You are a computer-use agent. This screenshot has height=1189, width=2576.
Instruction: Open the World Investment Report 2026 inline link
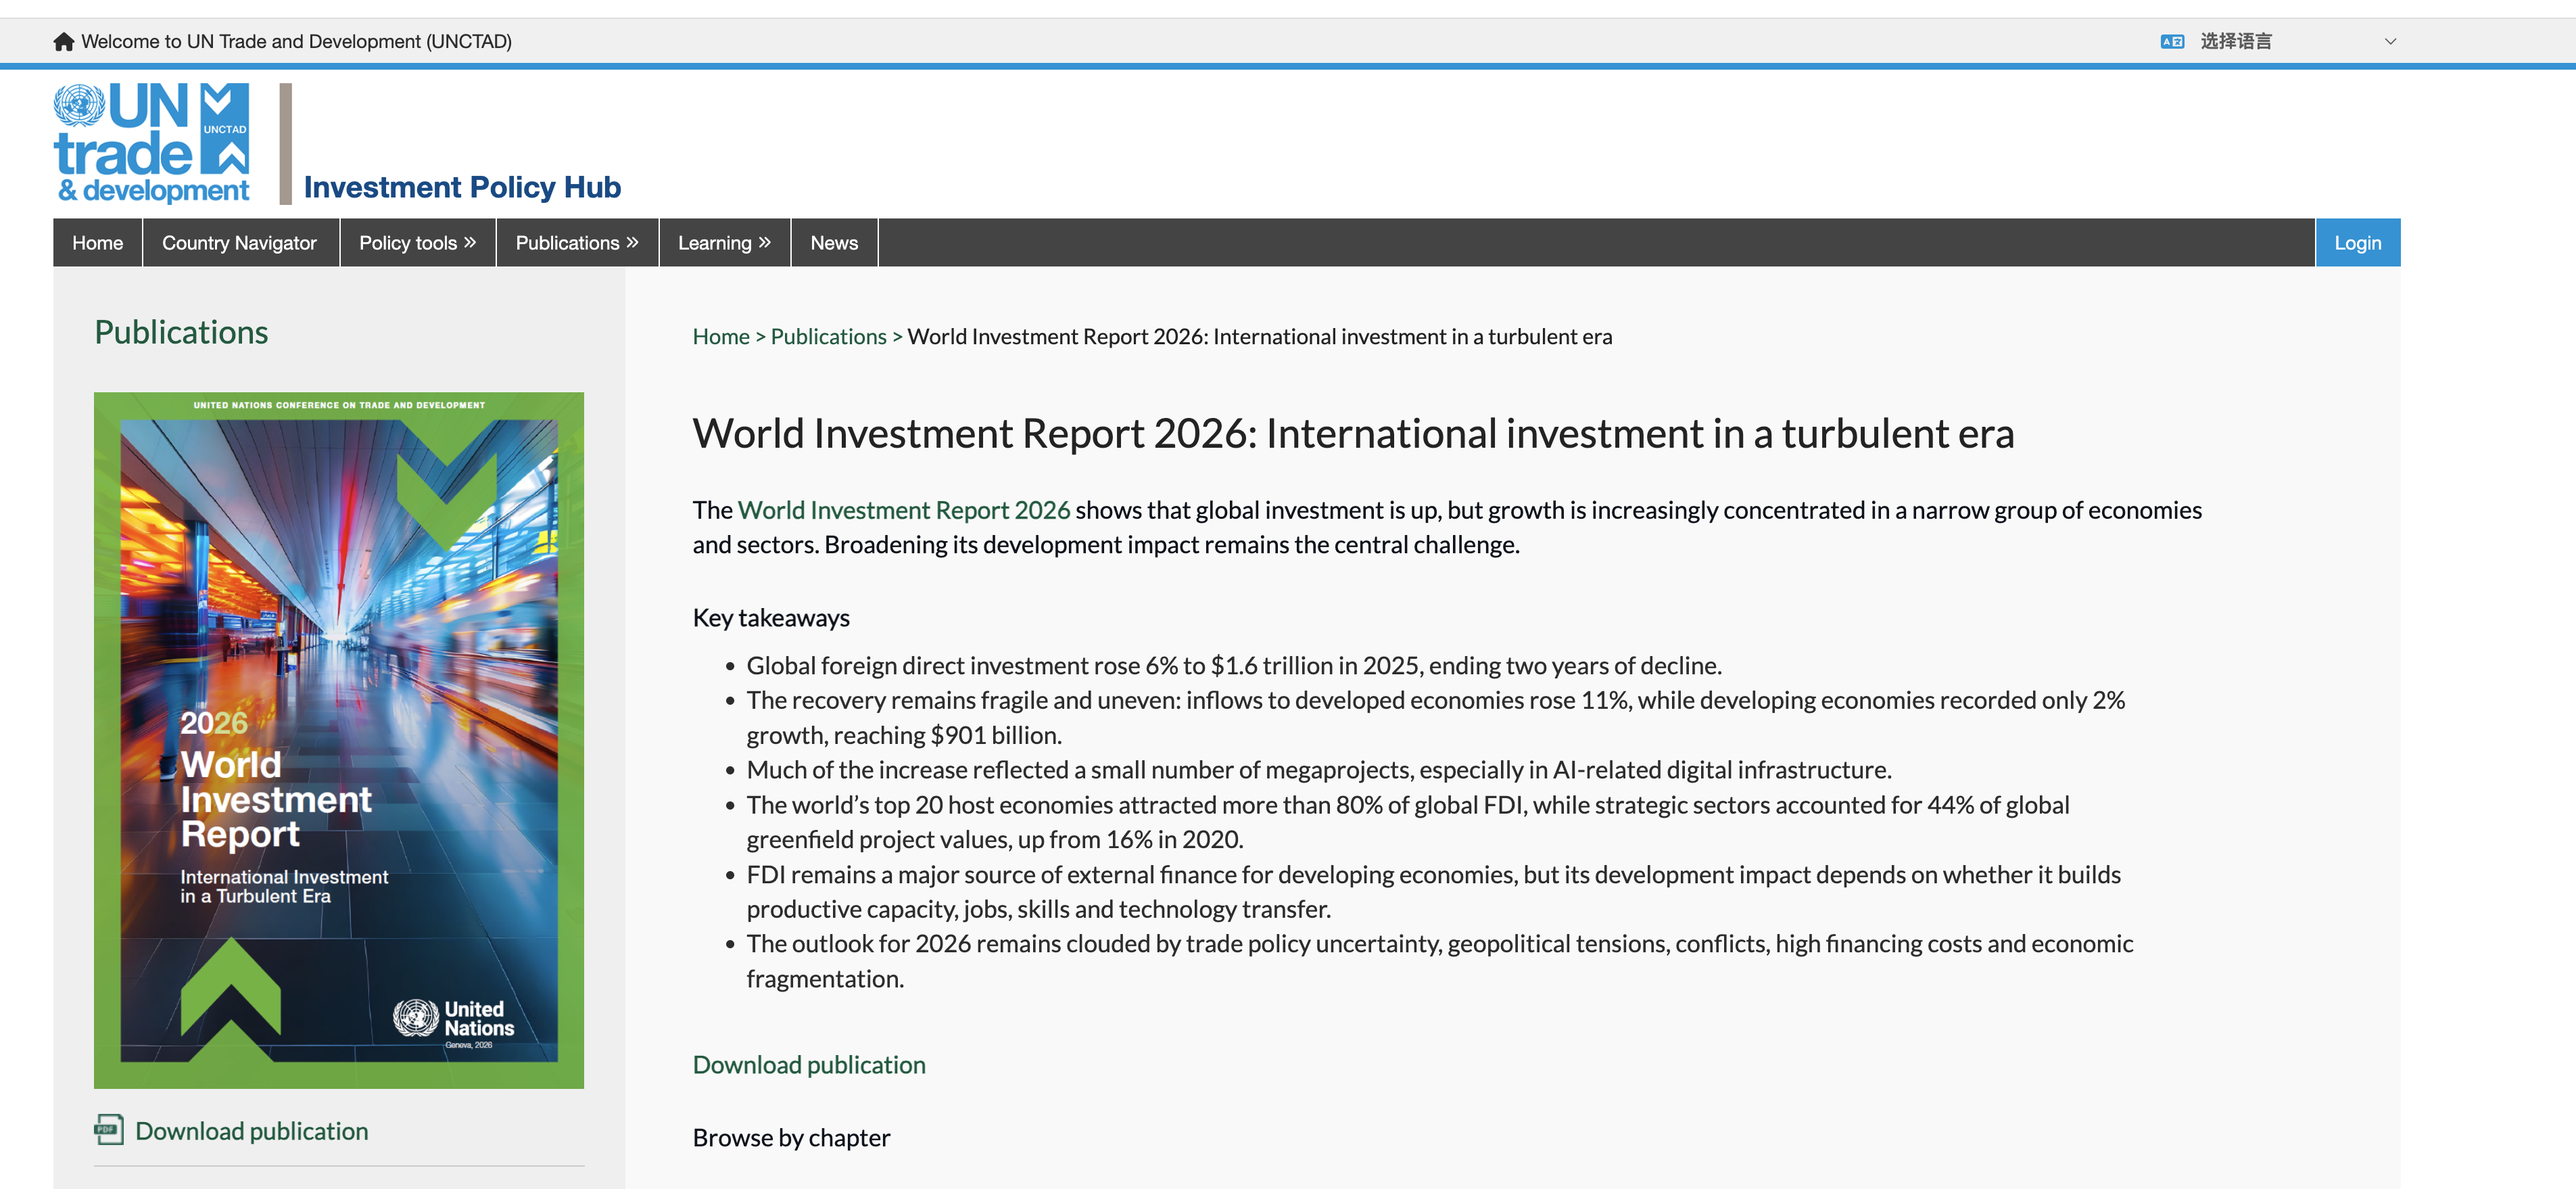point(904,510)
